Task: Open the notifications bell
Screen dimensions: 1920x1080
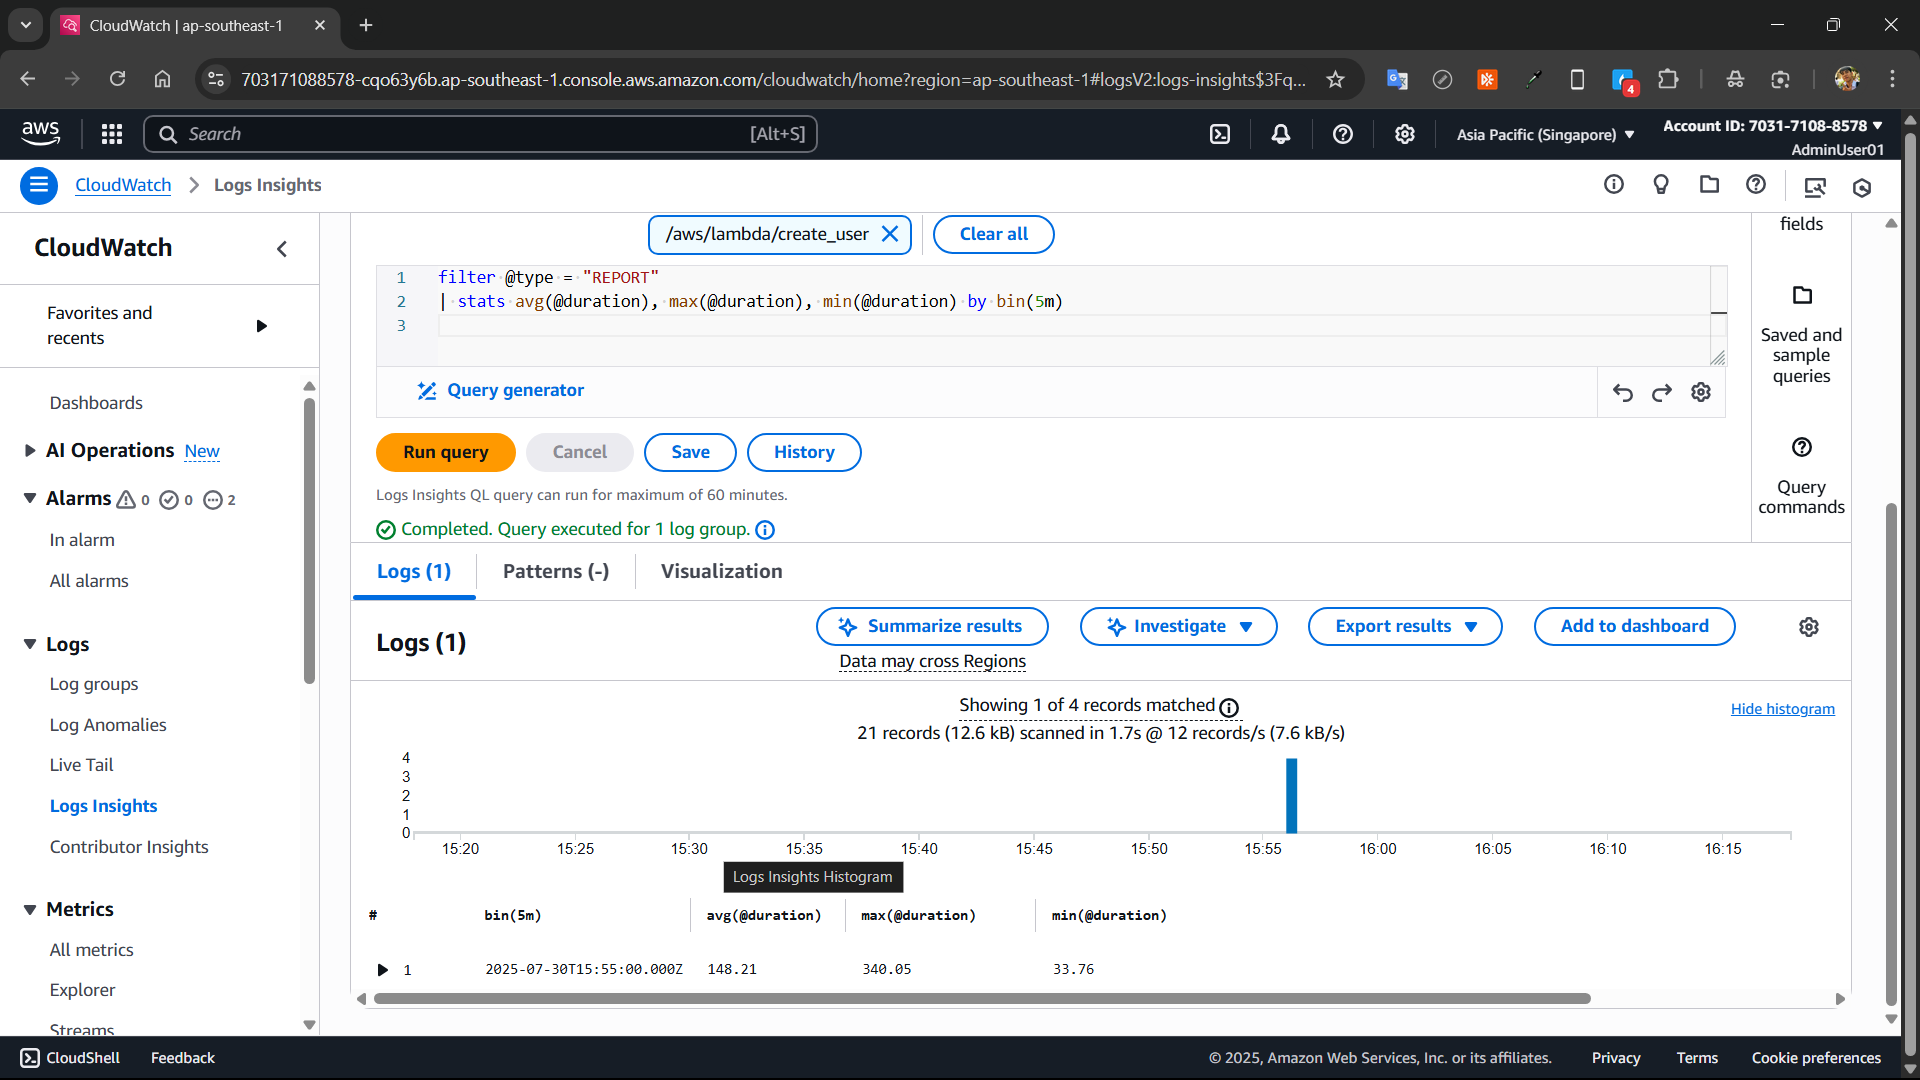Action: tap(1281, 134)
